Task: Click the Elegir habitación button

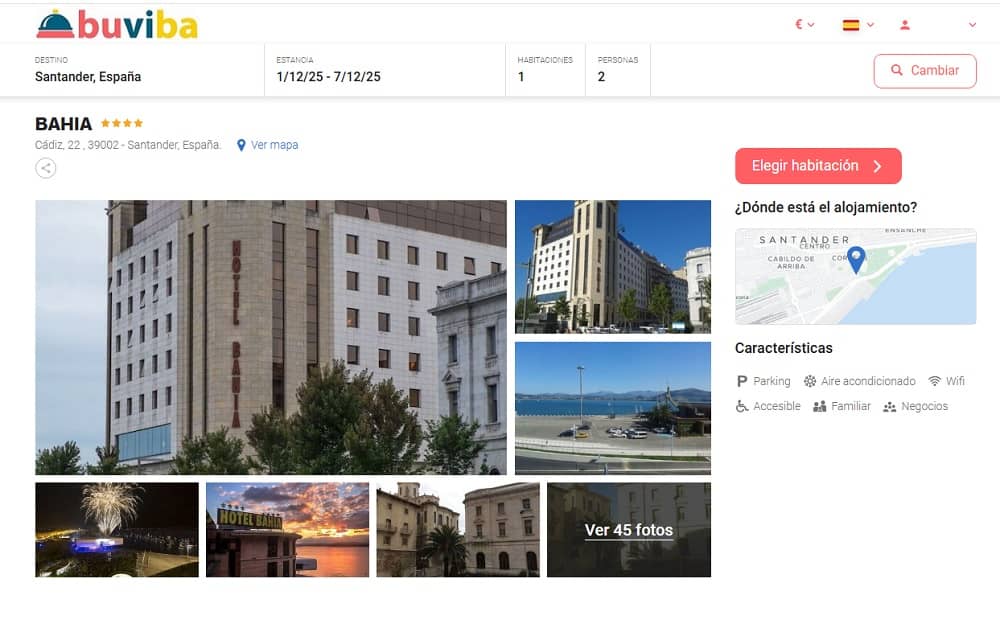Action: (818, 166)
